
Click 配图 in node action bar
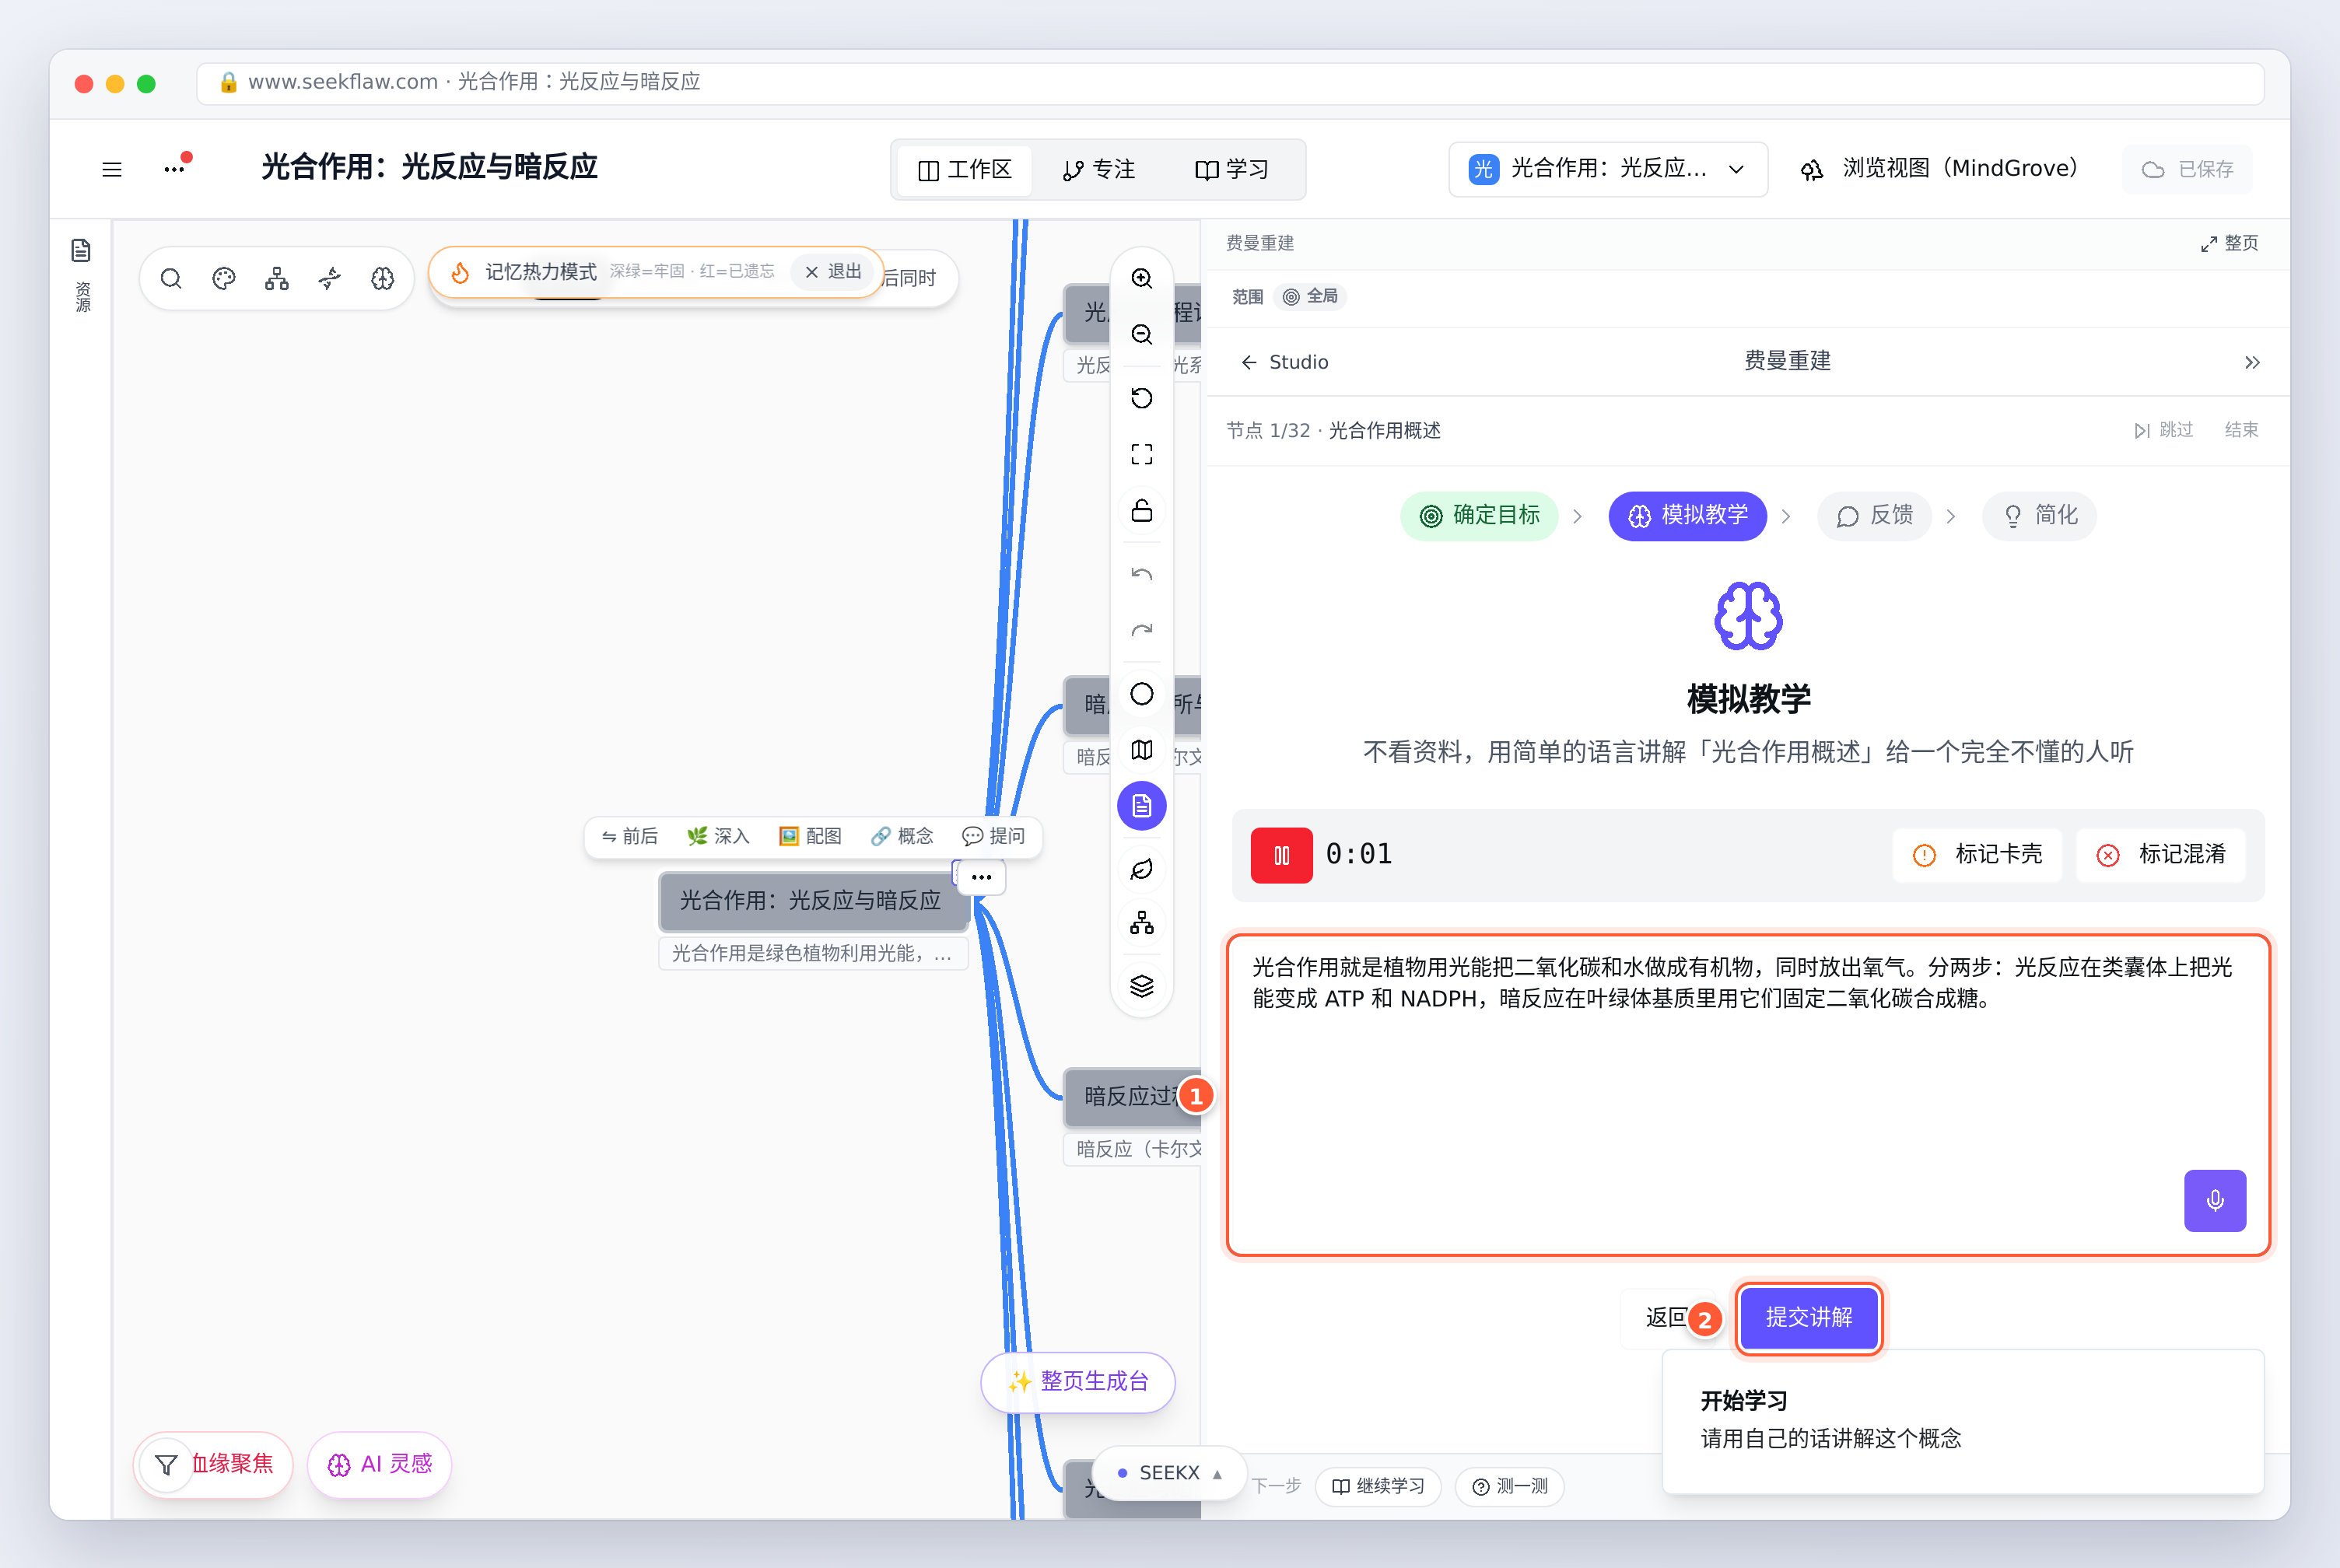pyautogui.click(x=810, y=836)
